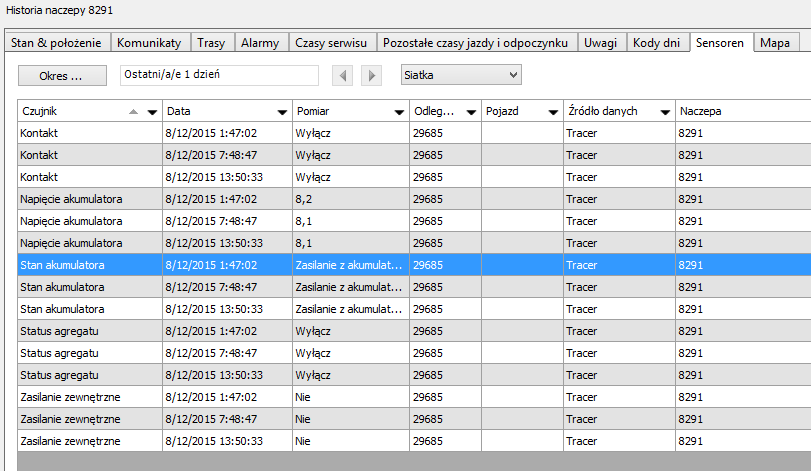Click sort arrow in Czujnik column header

(x=134, y=112)
